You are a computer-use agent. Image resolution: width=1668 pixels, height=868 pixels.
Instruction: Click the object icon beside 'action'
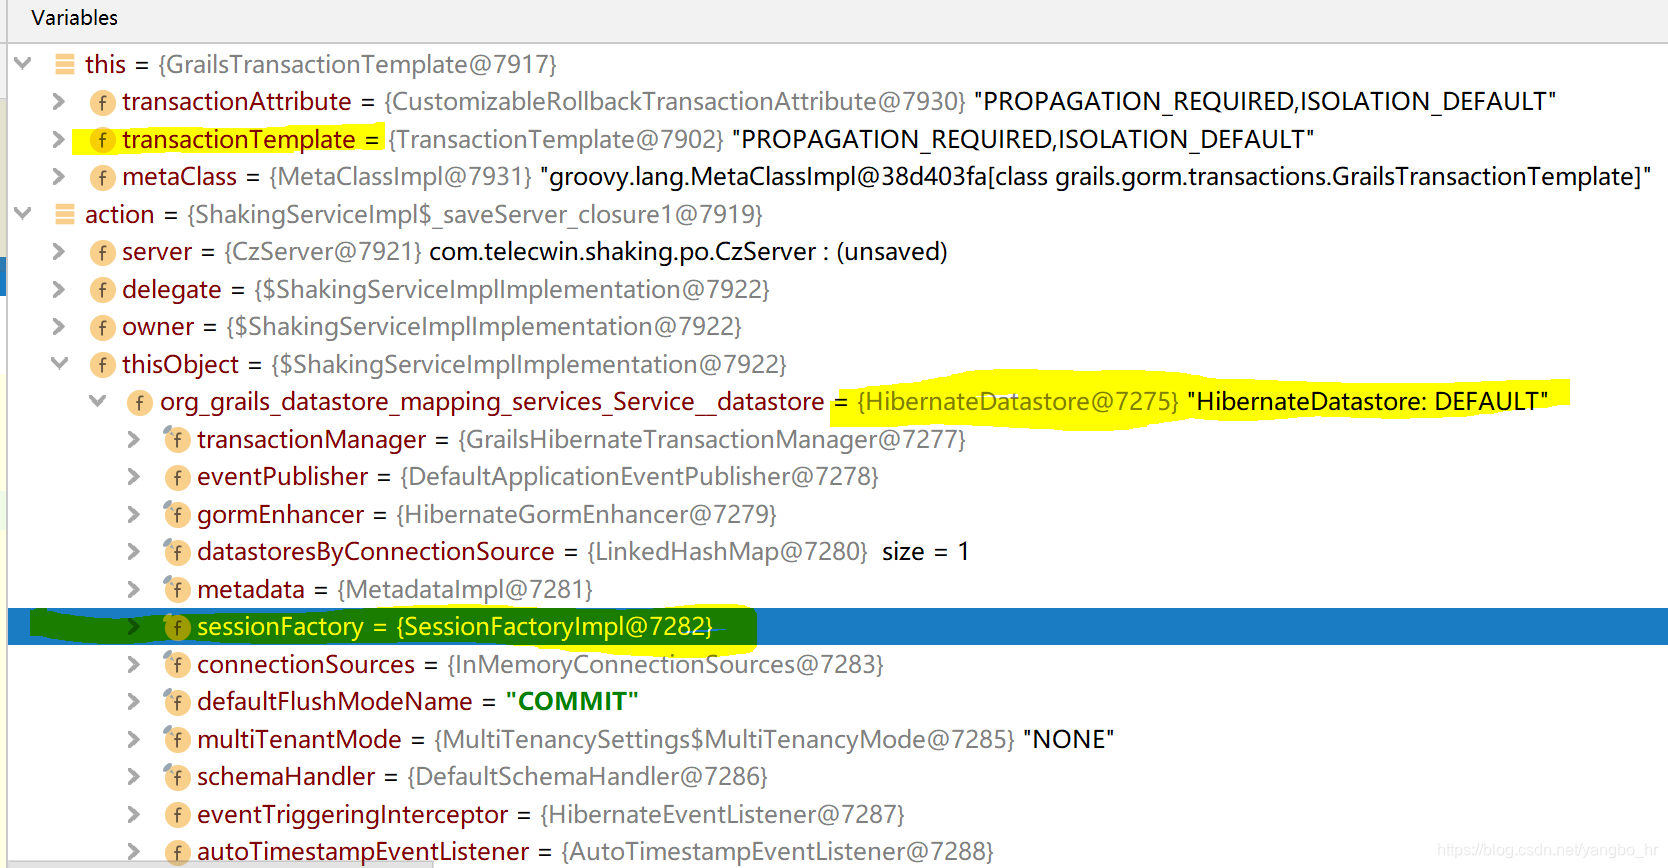coord(65,214)
